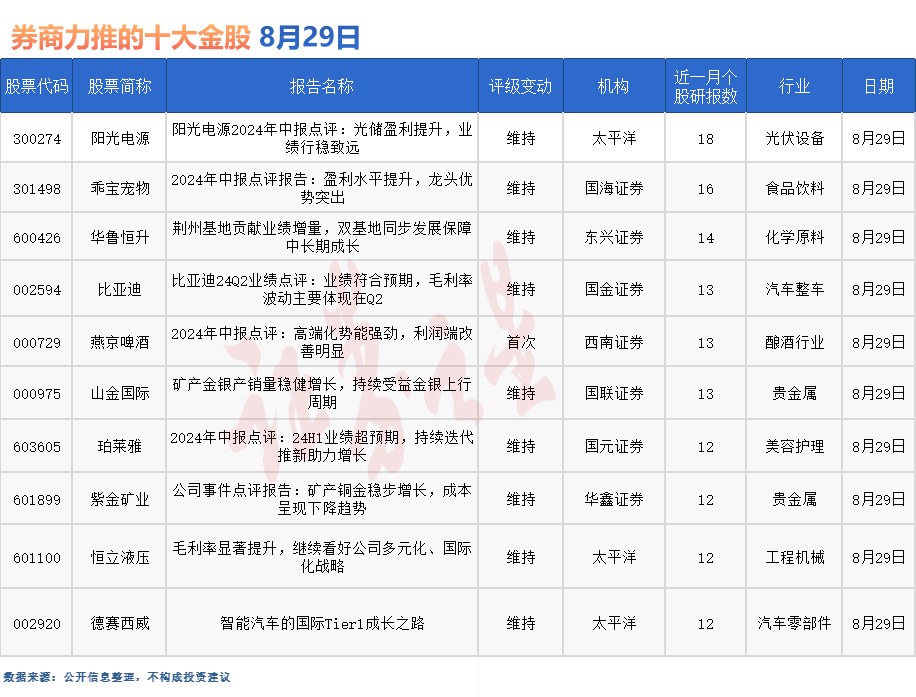The width and height of the screenshot is (916, 697).
Task: Click industry 酿酒行业
Action: (794, 342)
